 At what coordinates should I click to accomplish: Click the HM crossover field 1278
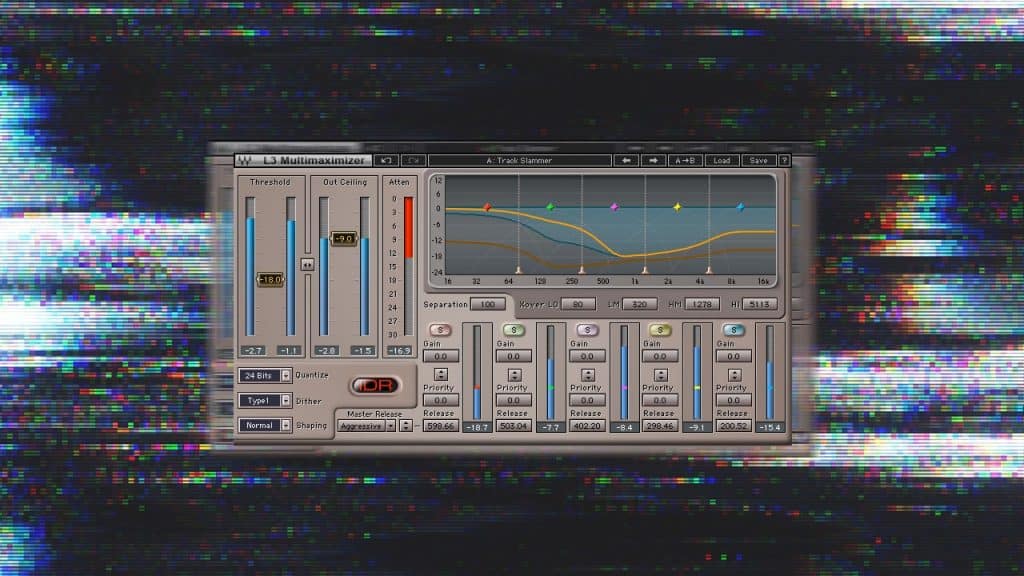(x=702, y=304)
